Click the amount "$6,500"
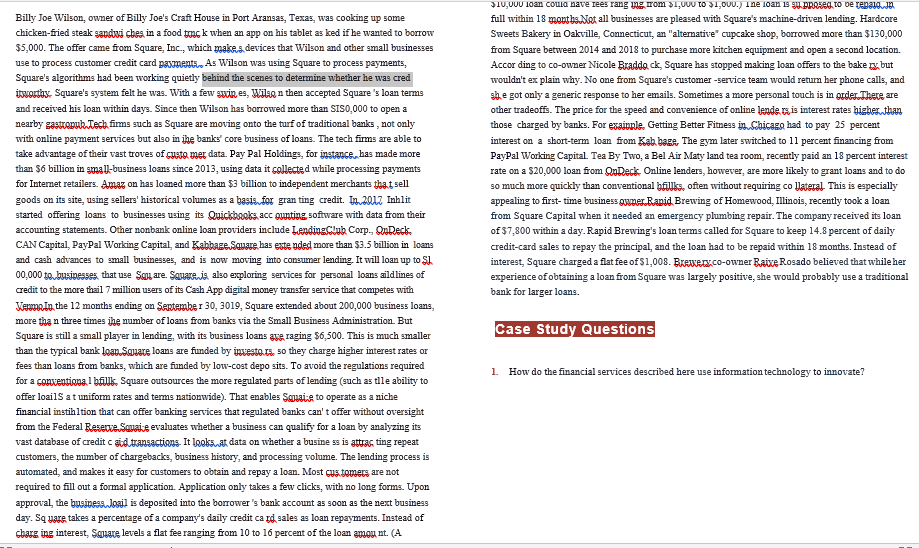Screen dimensions: 919x548 [x=328, y=336]
